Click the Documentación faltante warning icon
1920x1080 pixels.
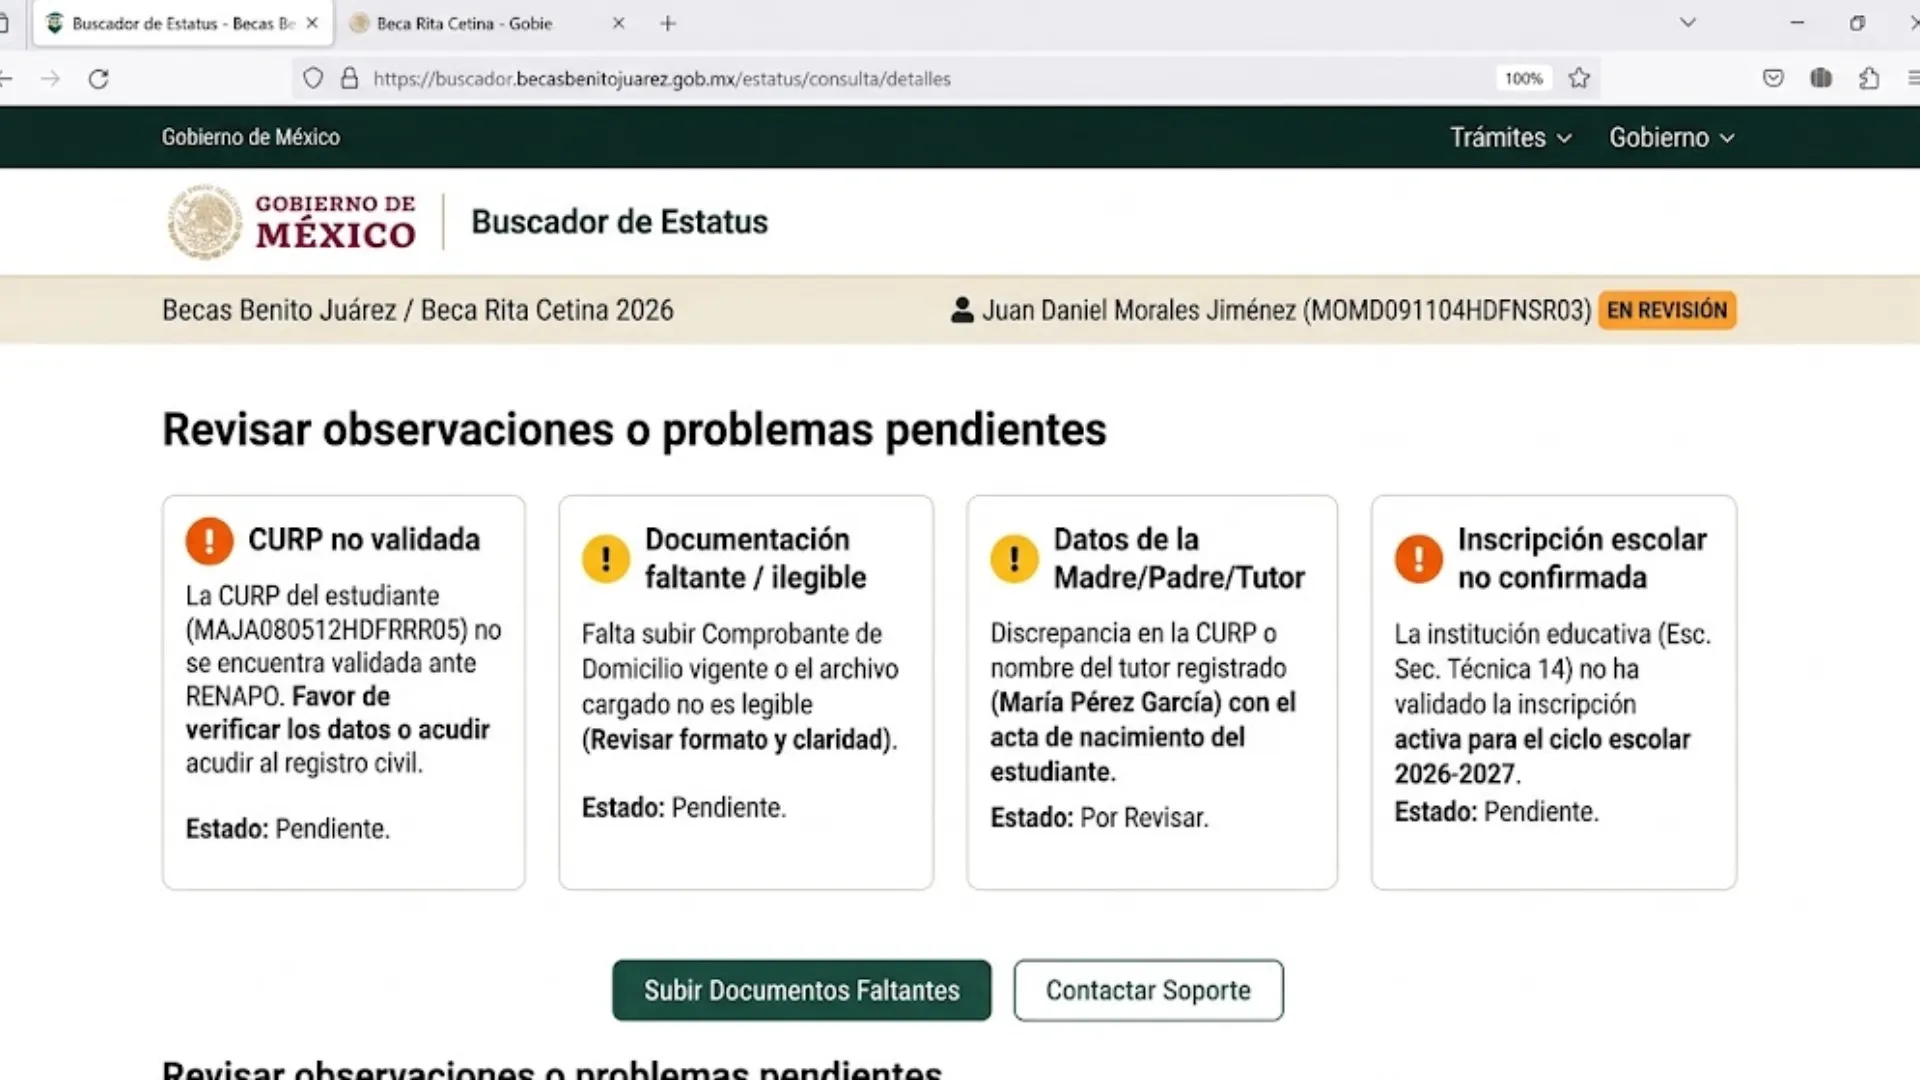606,559
